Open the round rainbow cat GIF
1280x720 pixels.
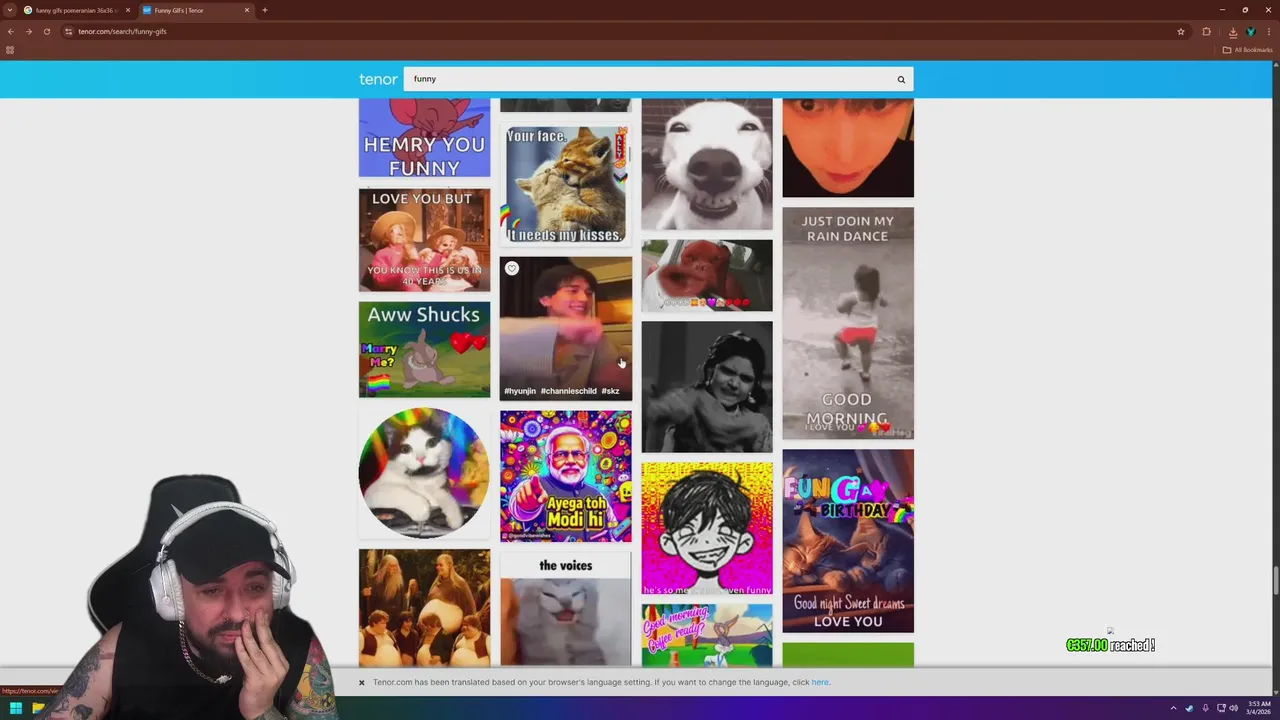pos(424,472)
